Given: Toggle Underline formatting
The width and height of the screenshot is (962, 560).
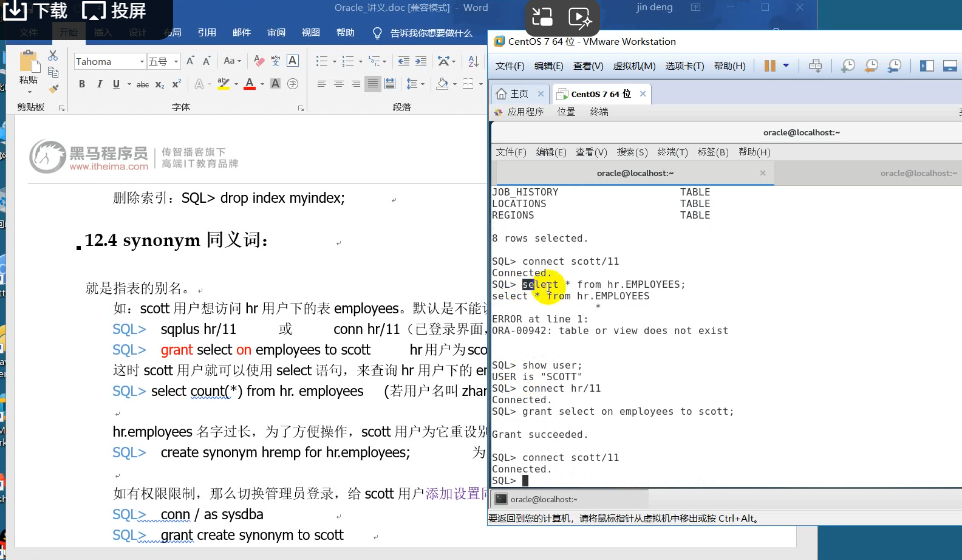Looking at the screenshot, I should (x=116, y=84).
